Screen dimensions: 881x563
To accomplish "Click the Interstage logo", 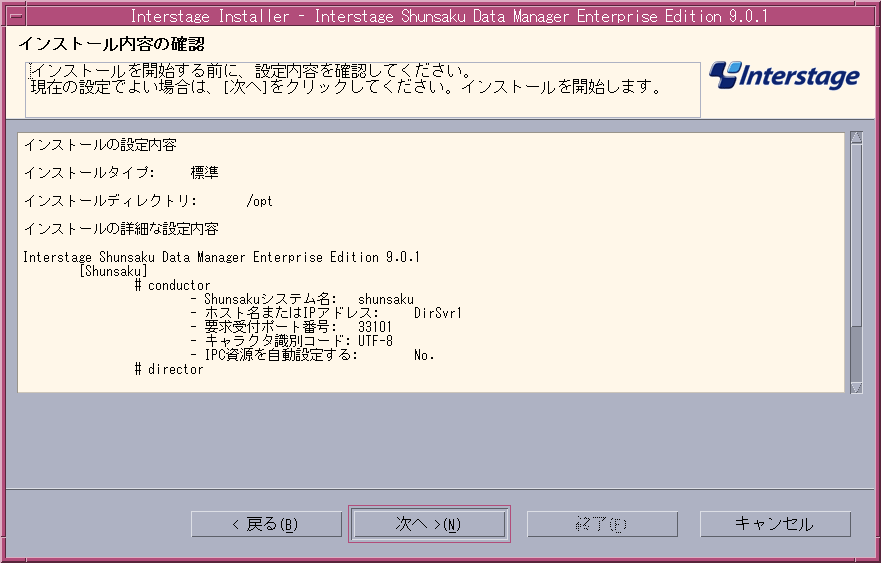I will tap(784, 76).
